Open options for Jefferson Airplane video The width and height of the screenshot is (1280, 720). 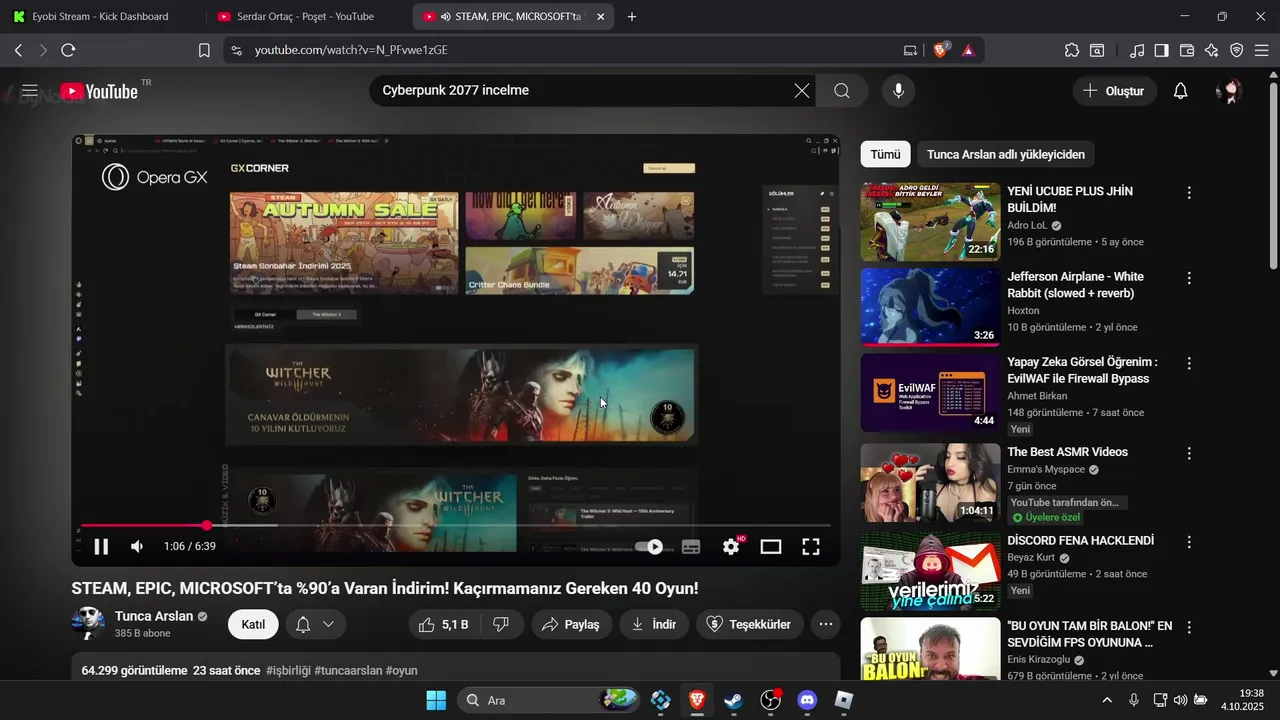1189,277
